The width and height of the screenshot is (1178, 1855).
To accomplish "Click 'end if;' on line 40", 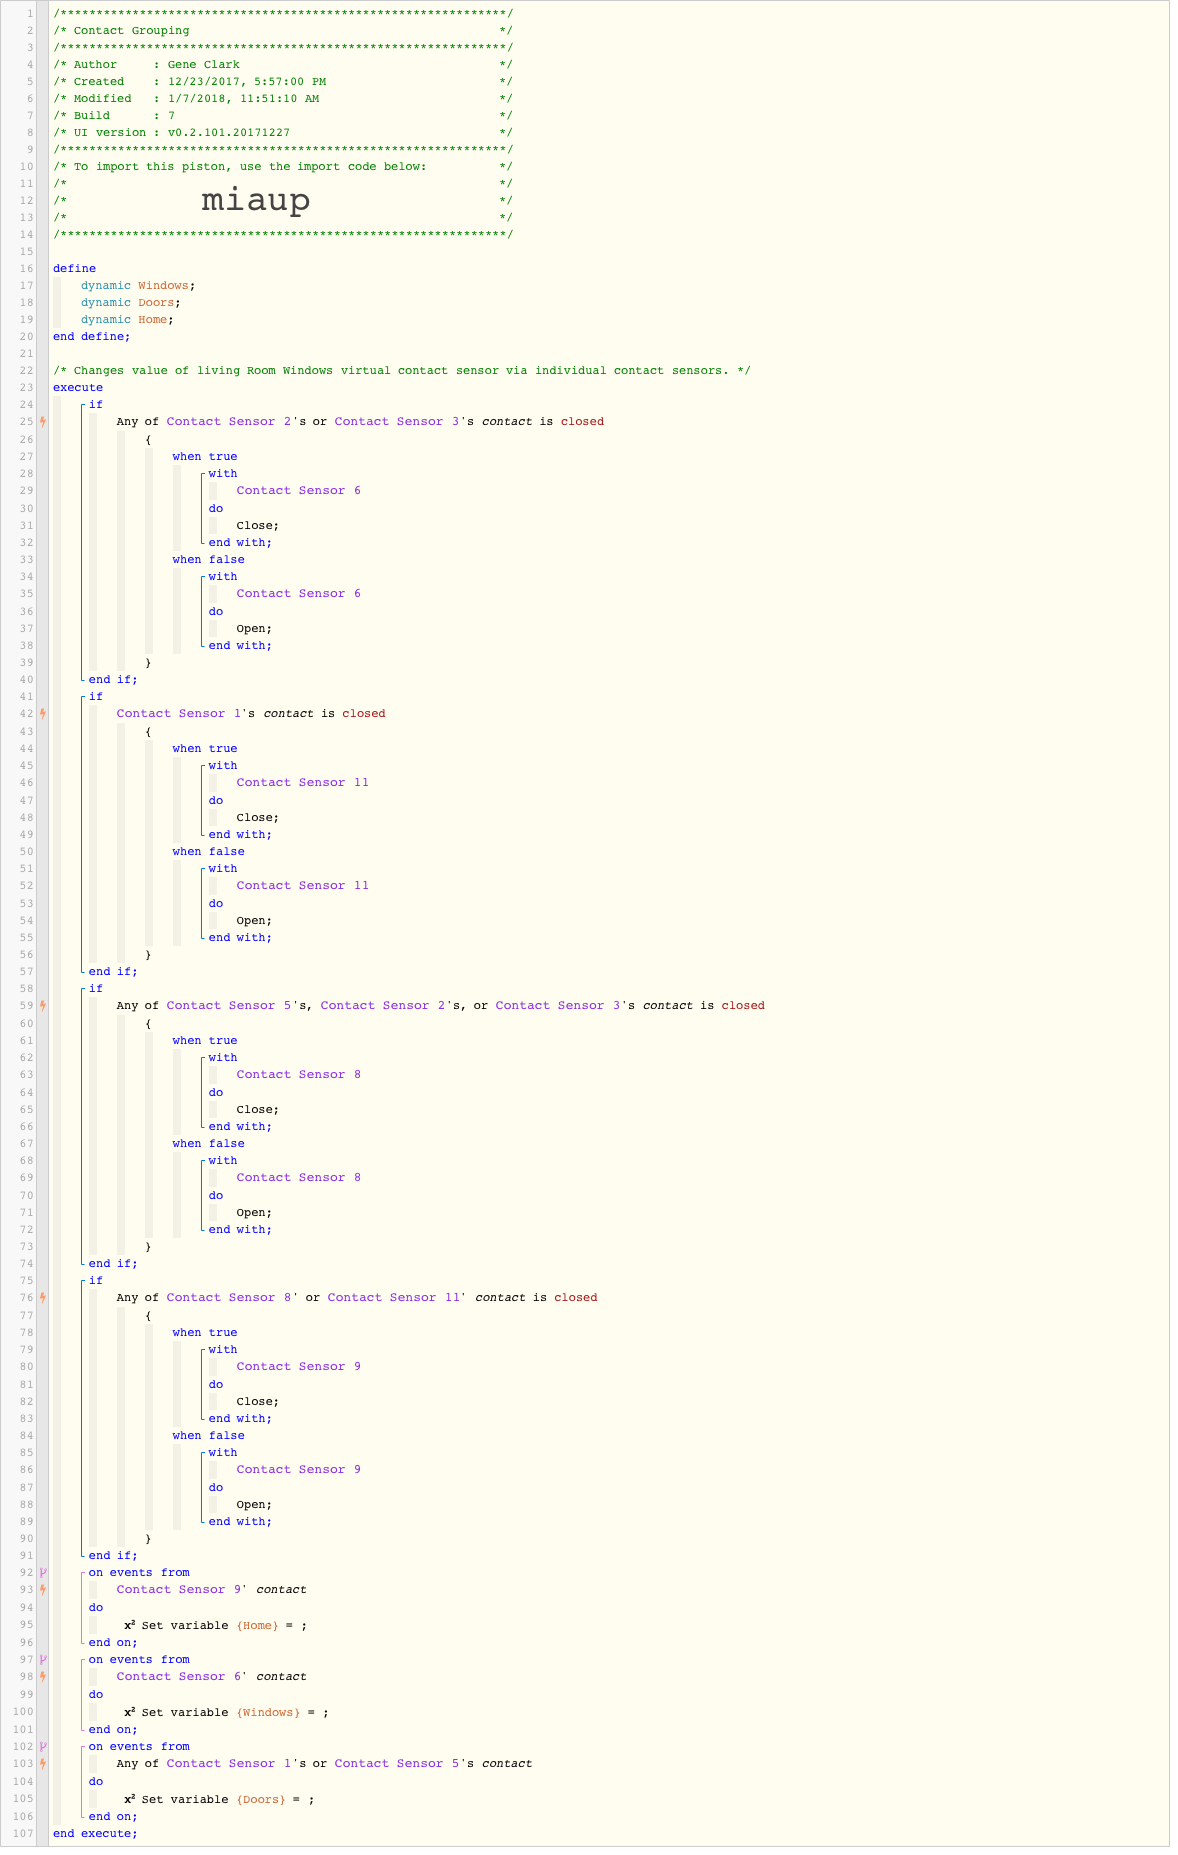I will pyautogui.click(x=113, y=680).
